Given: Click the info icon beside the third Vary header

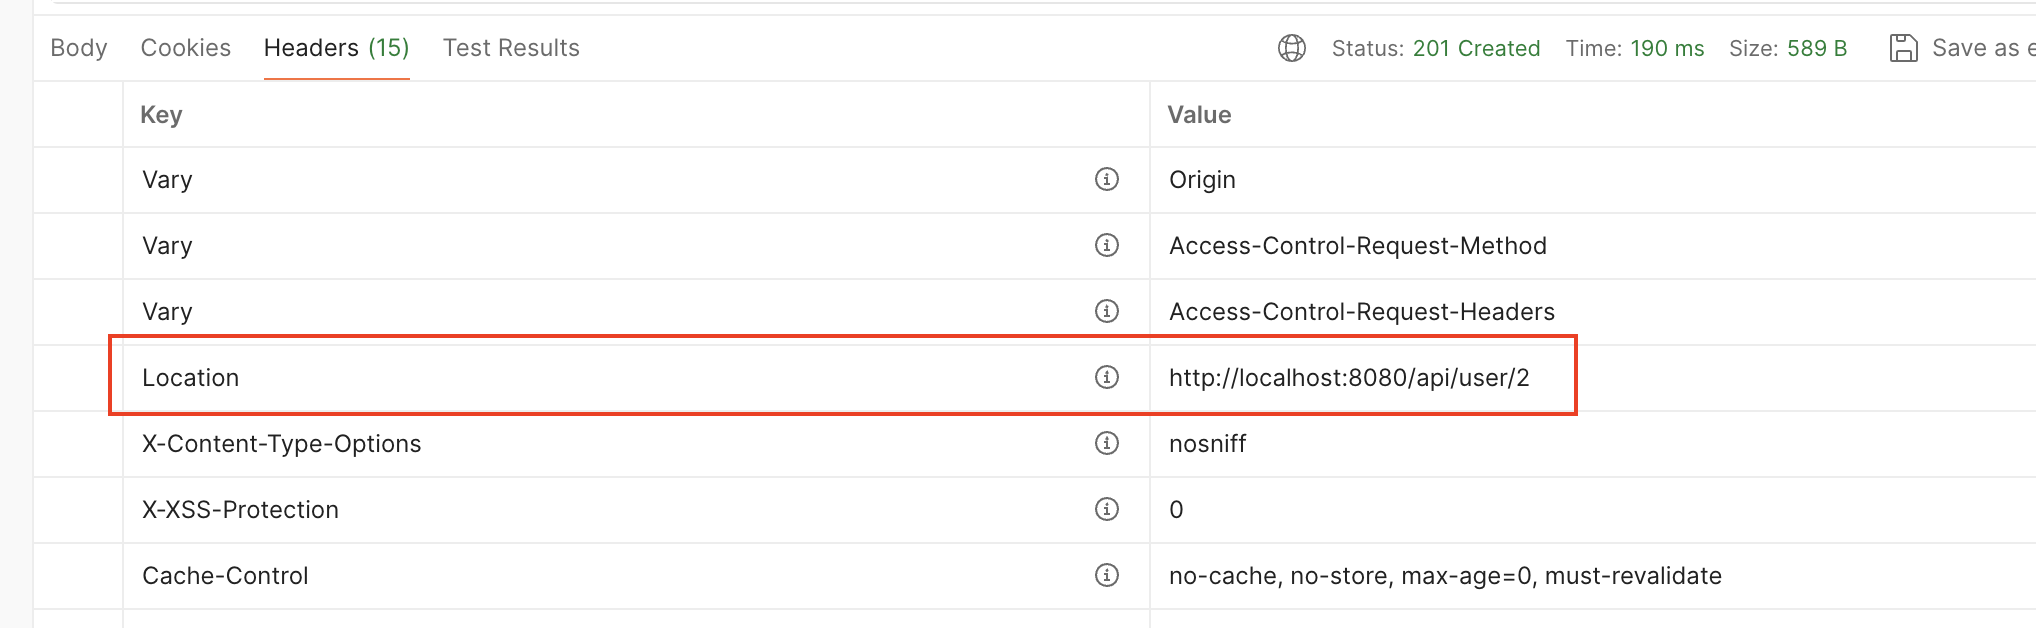Looking at the screenshot, I should click(x=1104, y=311).
